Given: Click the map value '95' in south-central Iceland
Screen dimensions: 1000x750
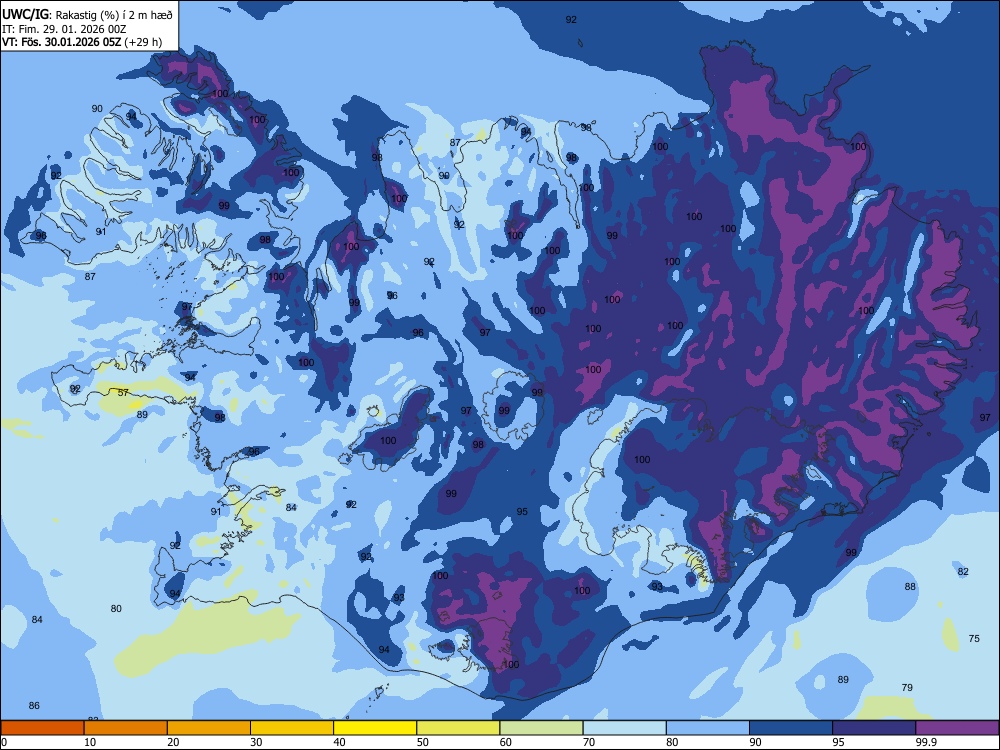Looking at the screenshot, I should point(522,511).
